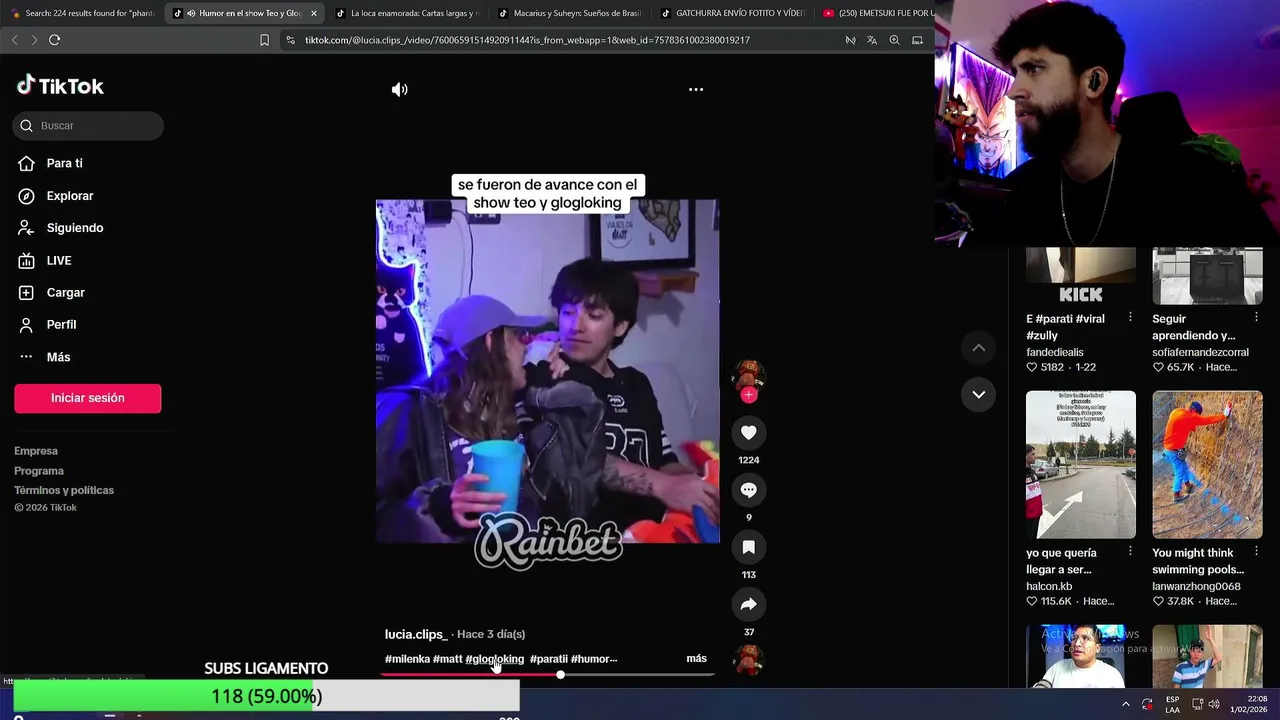
Task: Click the volume icon in system tray
Action: 1214,704
